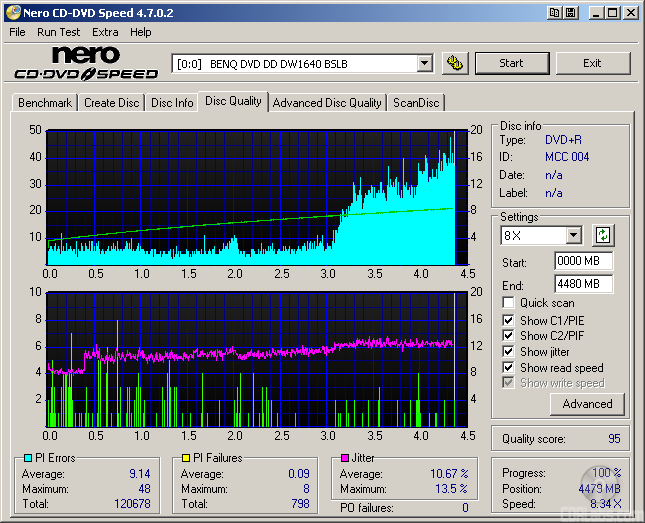Switch to the ScanDisc tab

[415, 103]
